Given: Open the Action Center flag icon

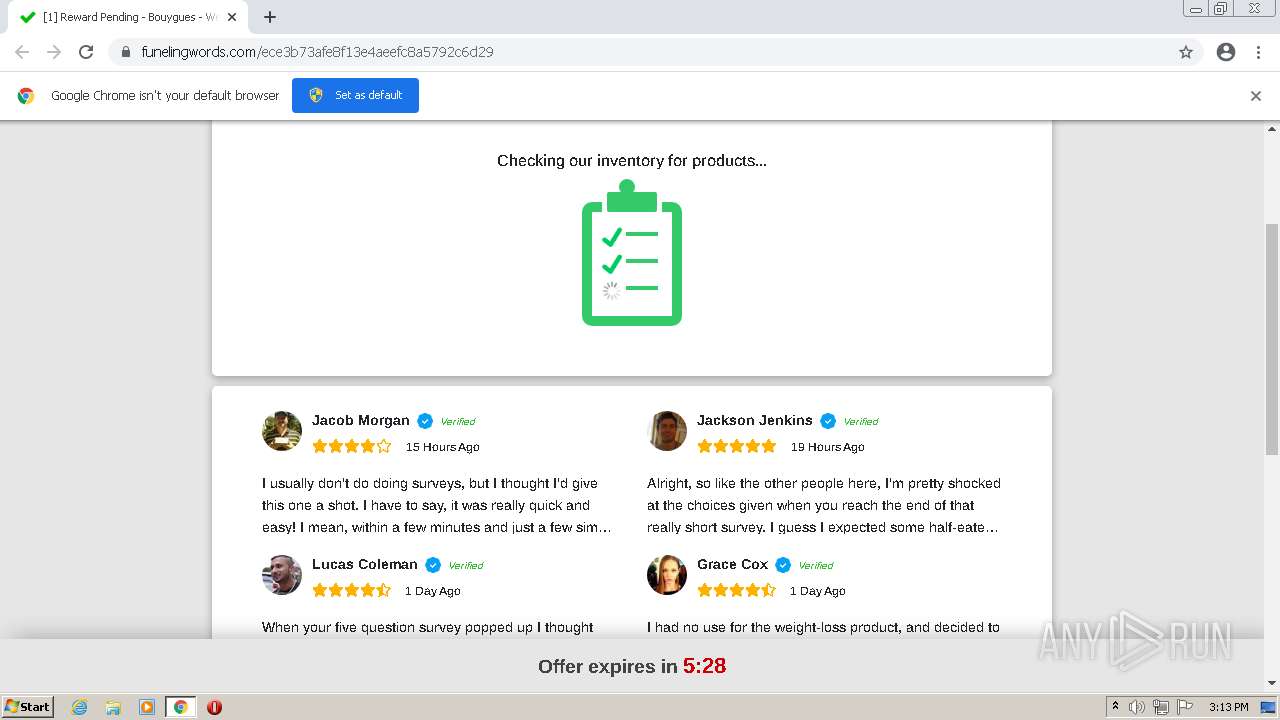Looking at the screenshot, I should [x=1184, y=707].
